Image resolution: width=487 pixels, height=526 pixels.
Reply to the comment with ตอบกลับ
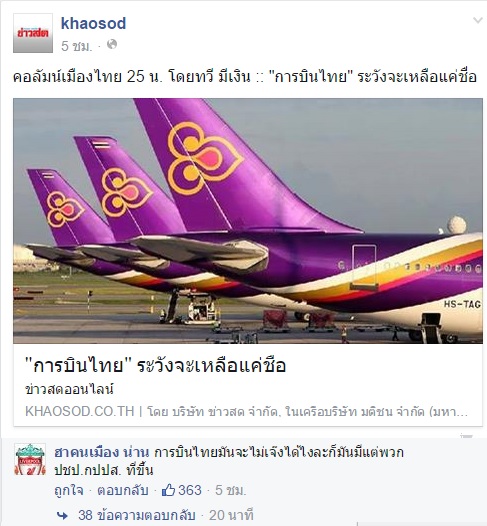tap(123, 490)
